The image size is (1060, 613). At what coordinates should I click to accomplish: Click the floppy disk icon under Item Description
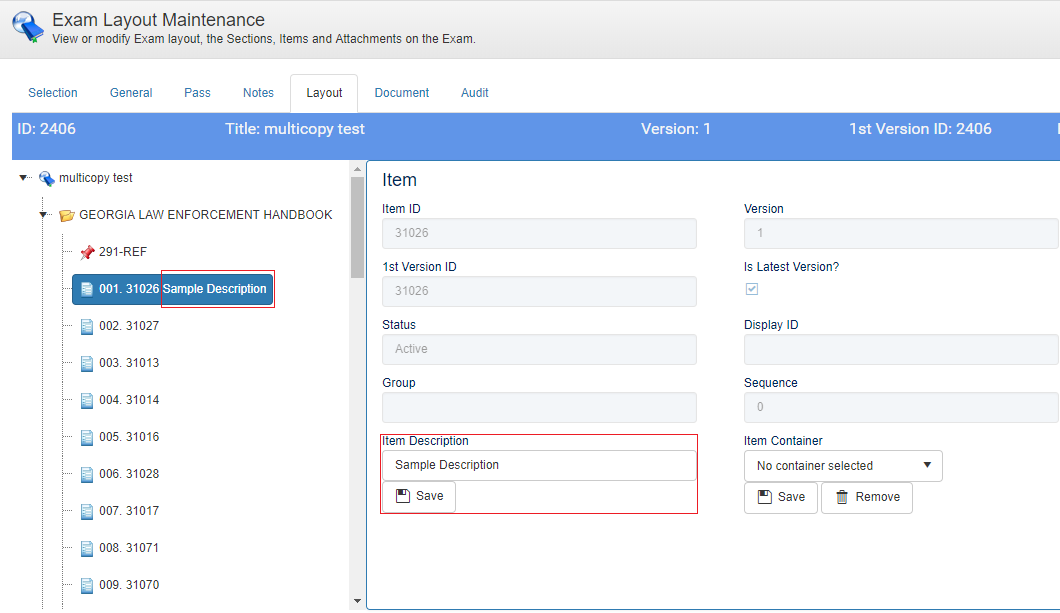tap(403, 496)
